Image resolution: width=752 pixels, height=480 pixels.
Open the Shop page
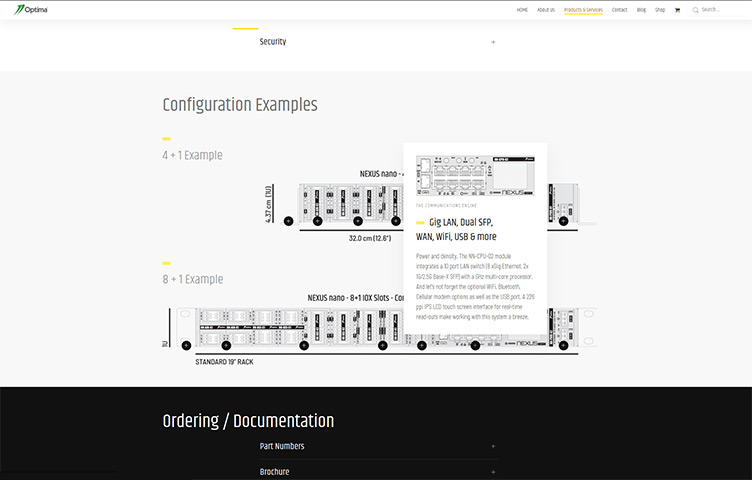coord(660,10)
